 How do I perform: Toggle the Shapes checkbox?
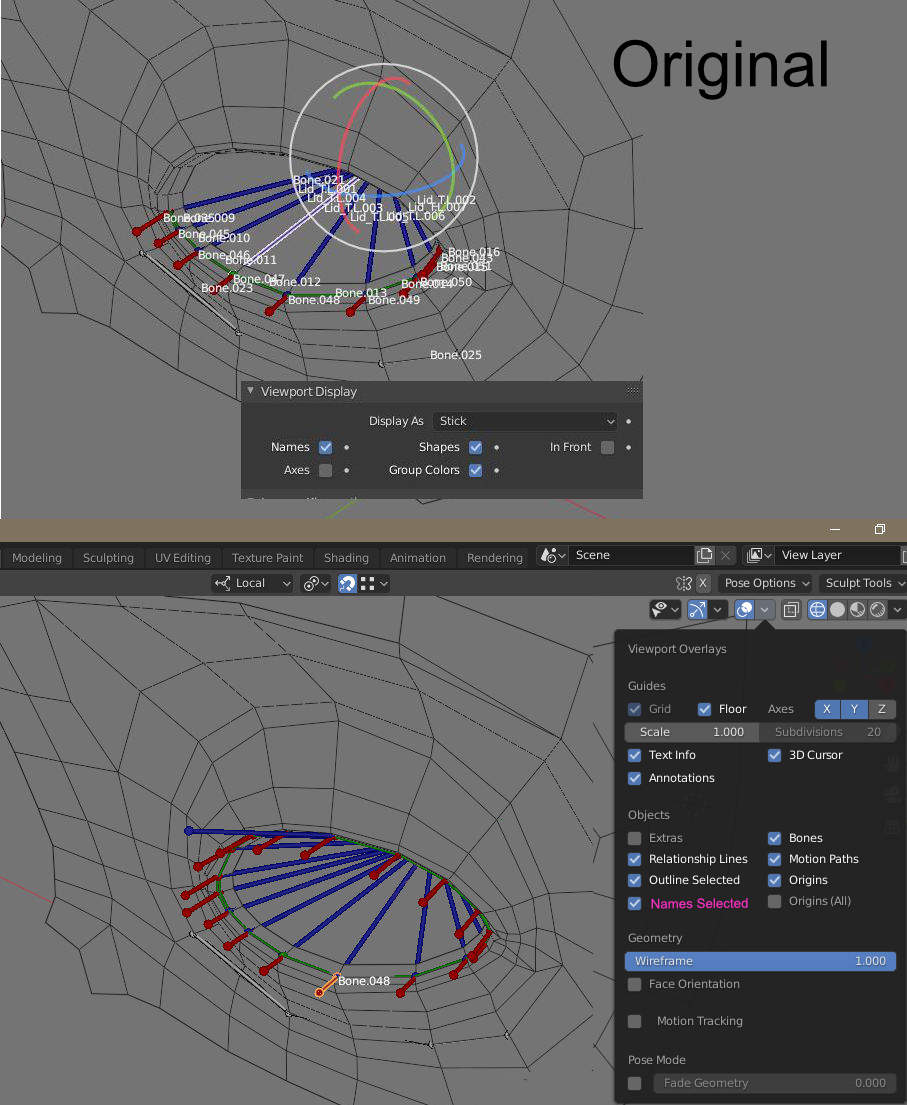[476, 447]
